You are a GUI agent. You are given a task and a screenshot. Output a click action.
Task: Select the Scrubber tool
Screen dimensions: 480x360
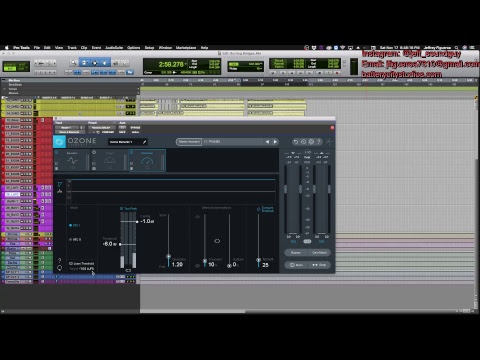(x=116, y=62)
